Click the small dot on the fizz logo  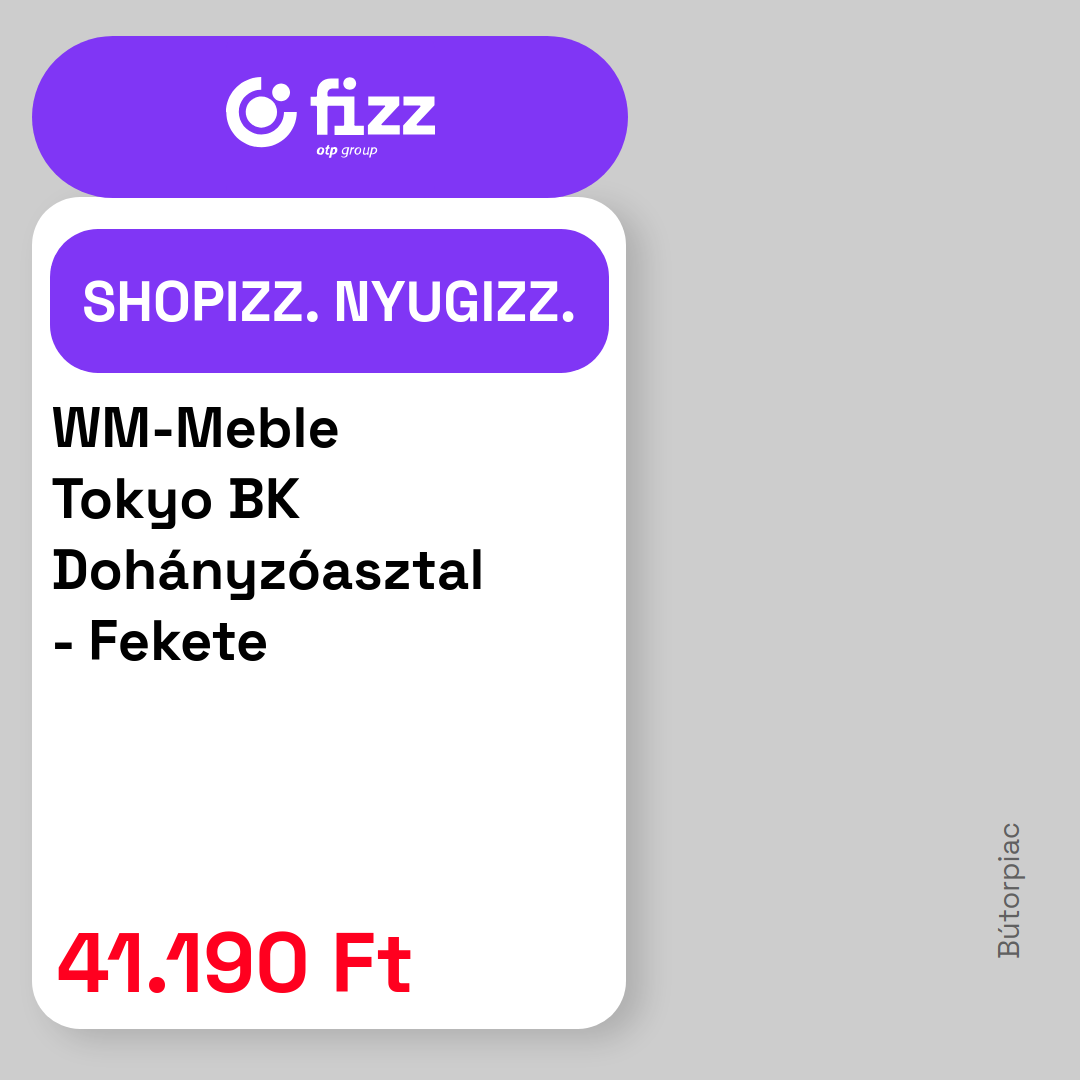[x=280, y=93]
